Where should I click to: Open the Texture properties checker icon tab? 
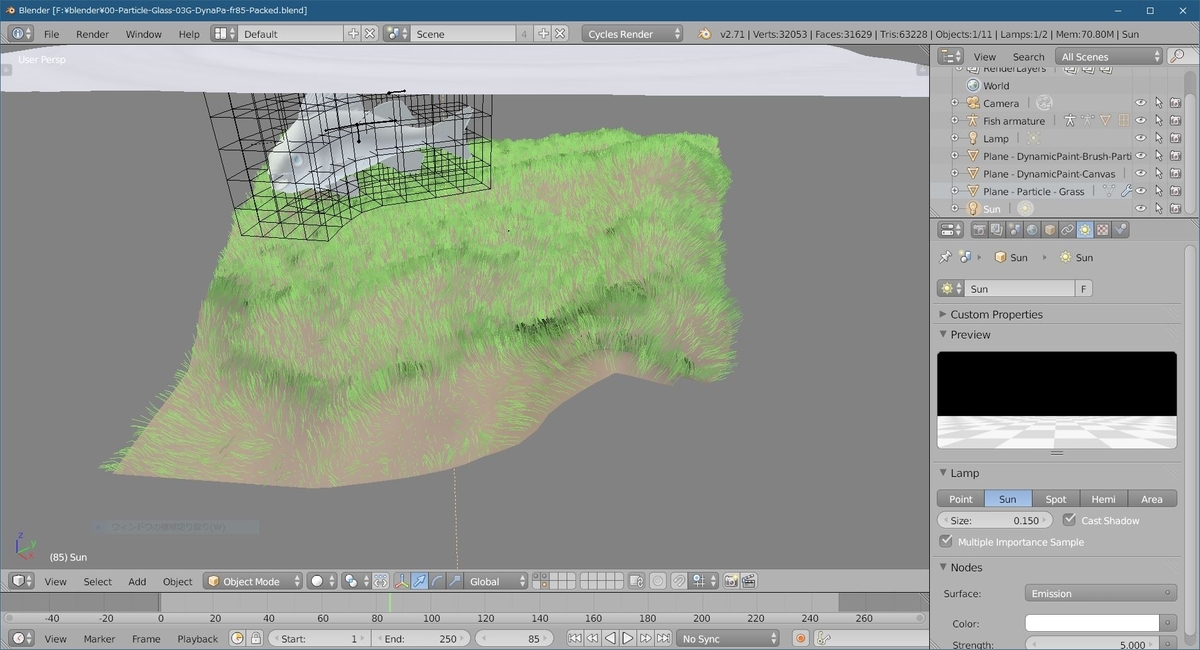coord(1102,230)
